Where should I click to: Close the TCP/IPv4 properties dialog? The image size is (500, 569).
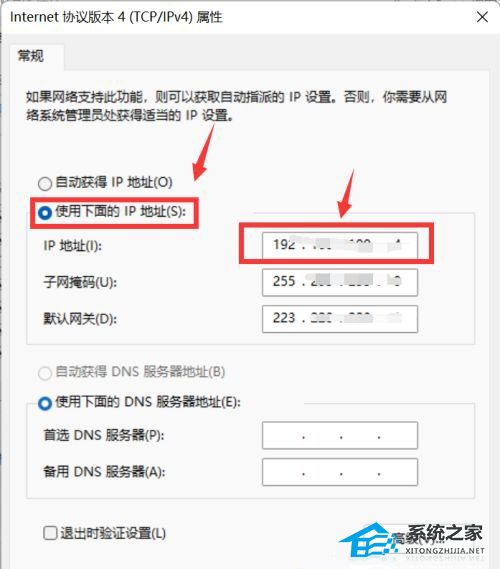pyautogui.click(x=482, y=17)
